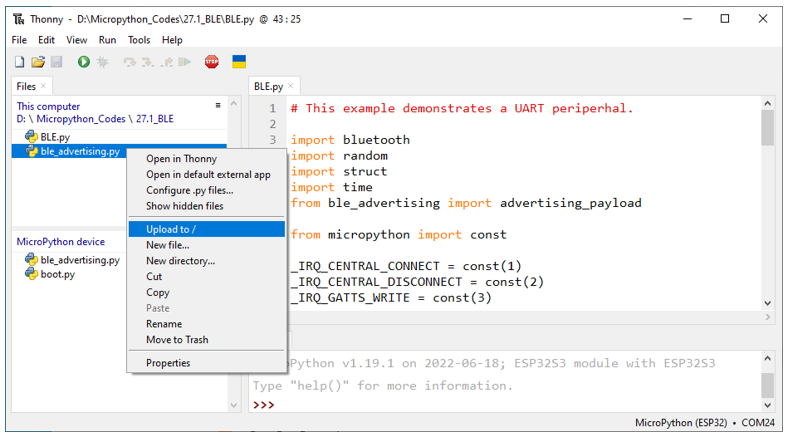
Task: Click the Step out toolbar icon
Action: click(x=167, y=62)
